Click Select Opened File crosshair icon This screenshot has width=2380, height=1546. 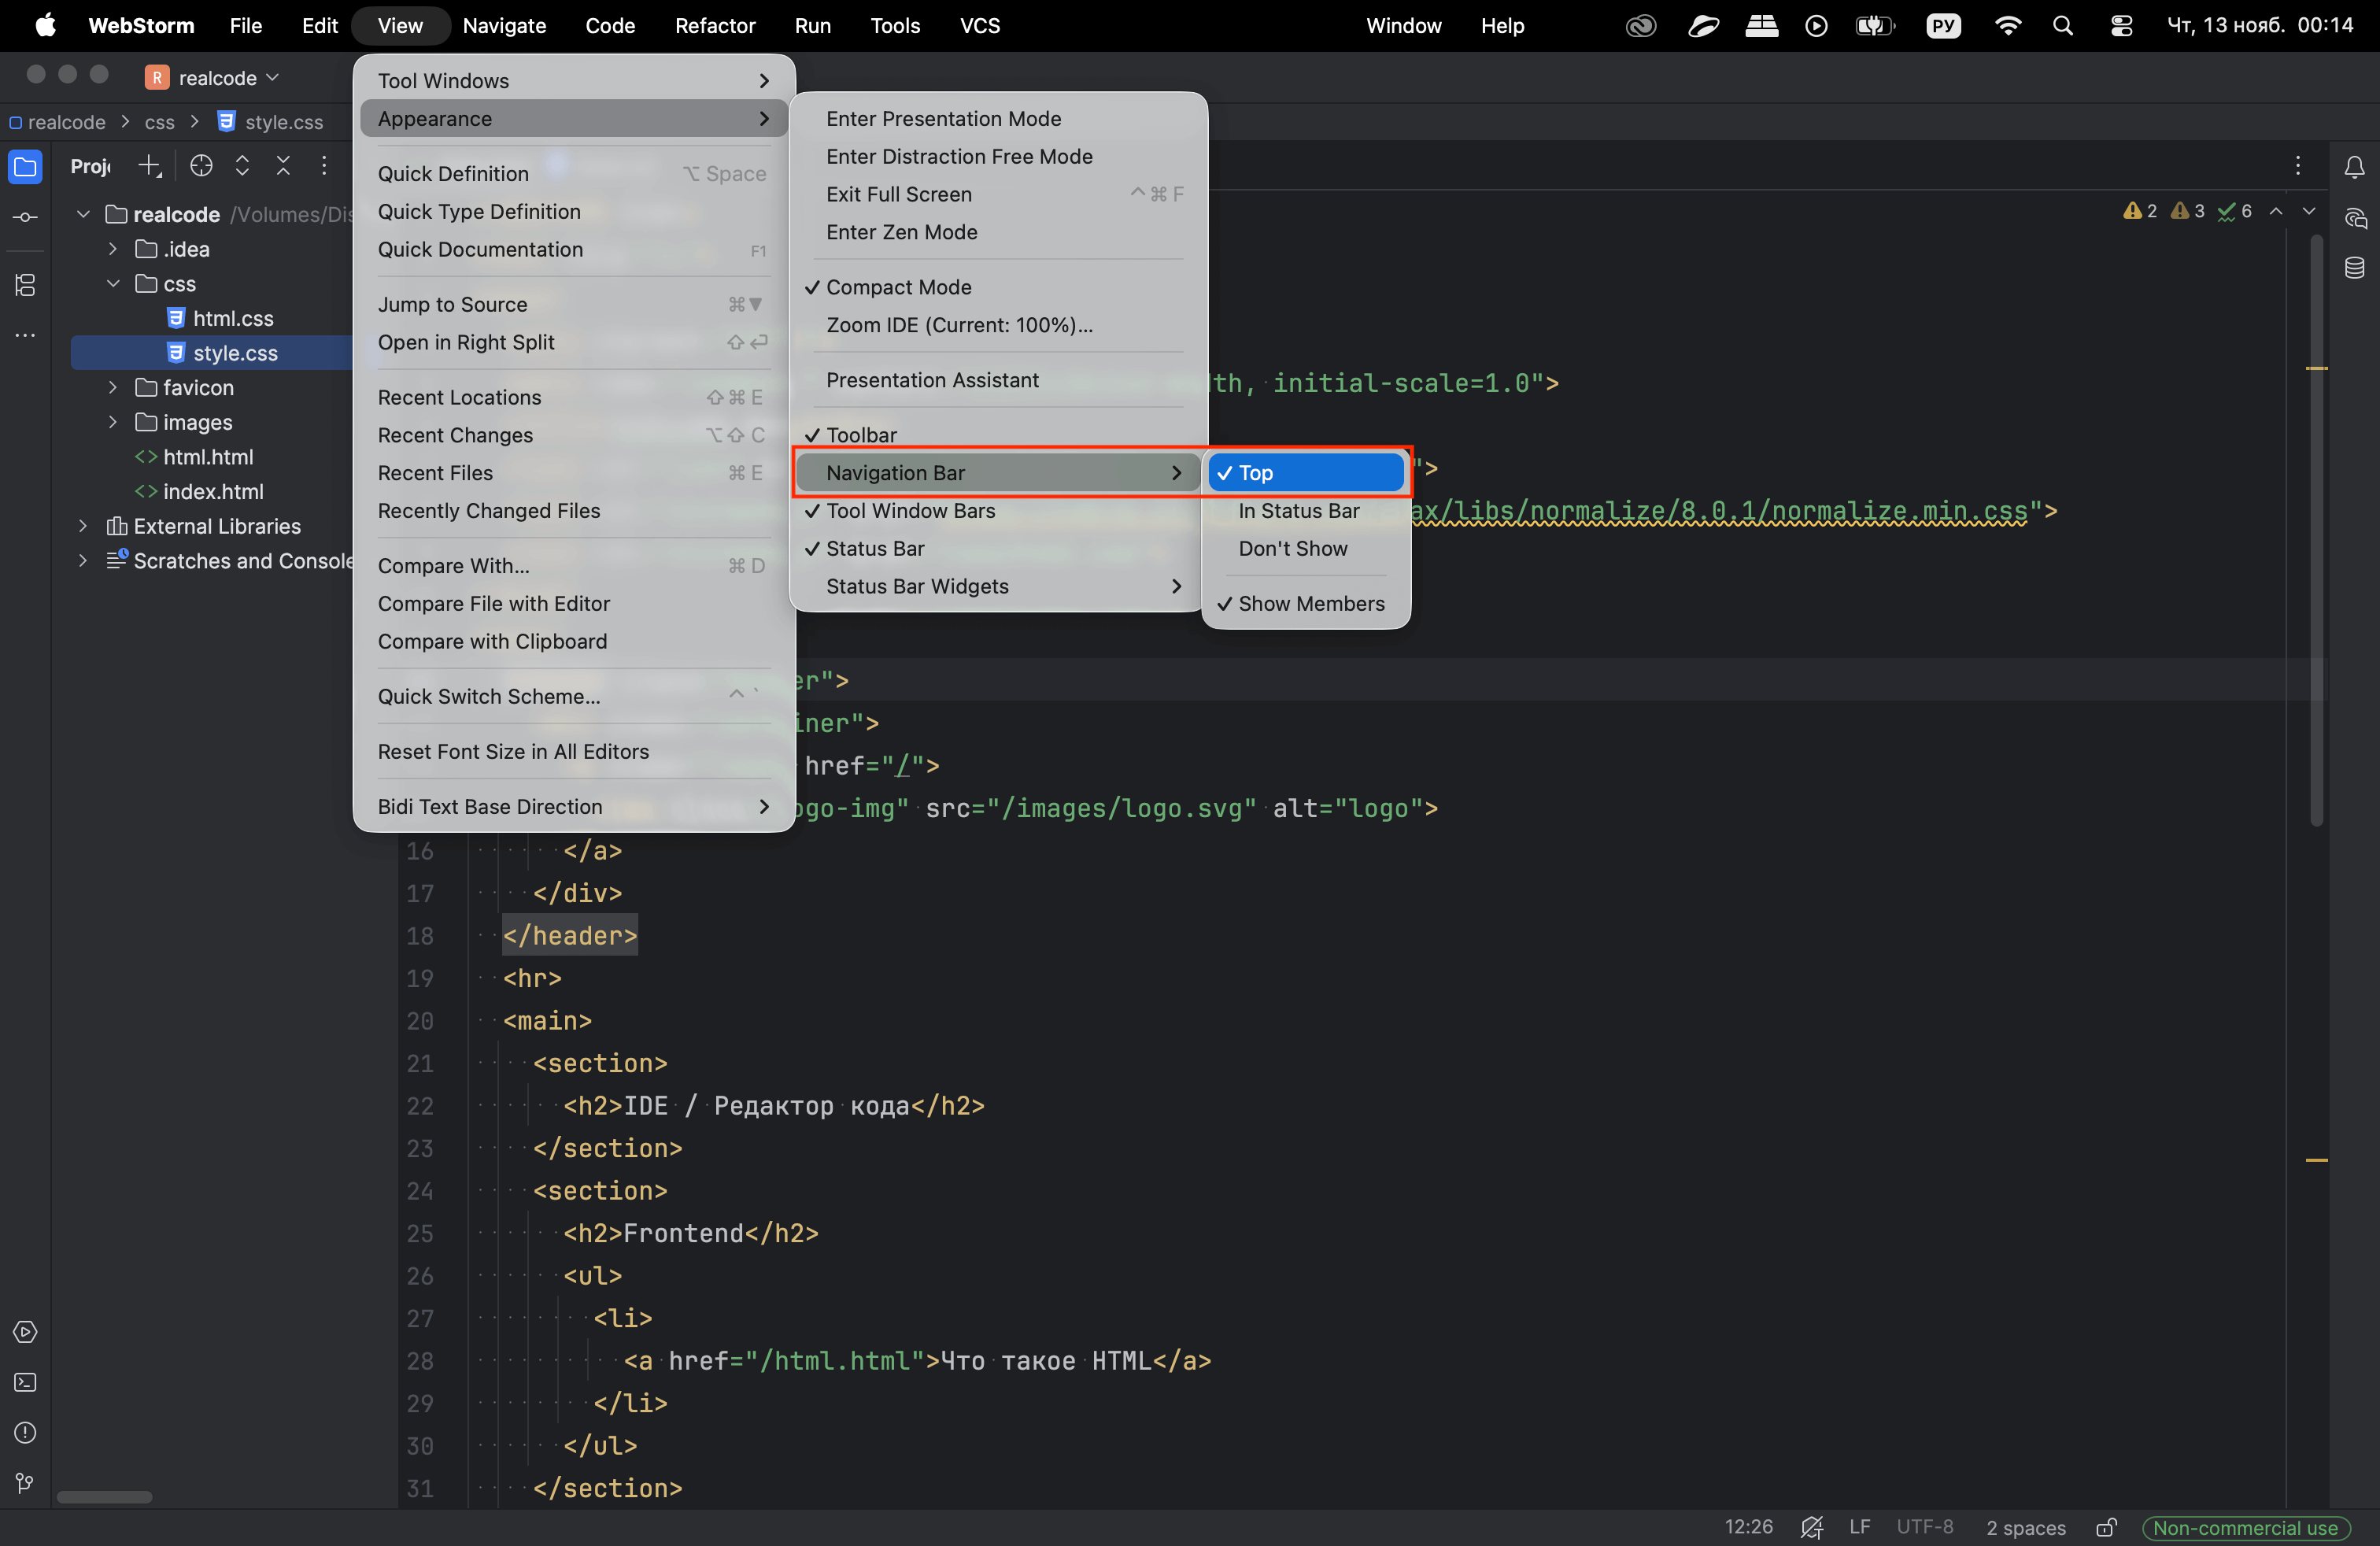[x=201, y=166]
